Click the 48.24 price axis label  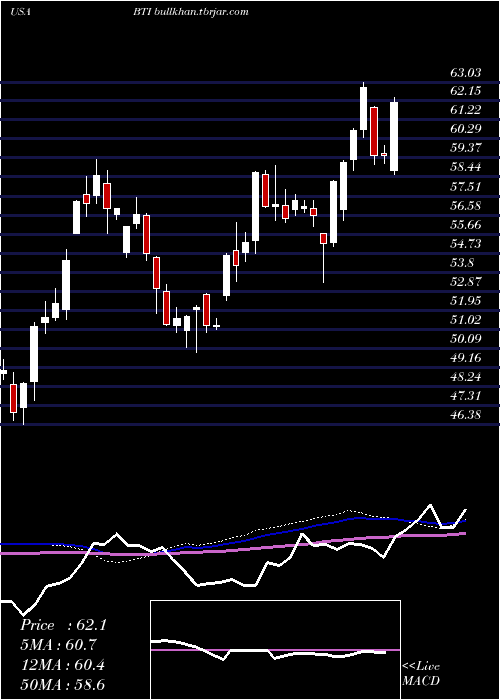tap(465, 377)
